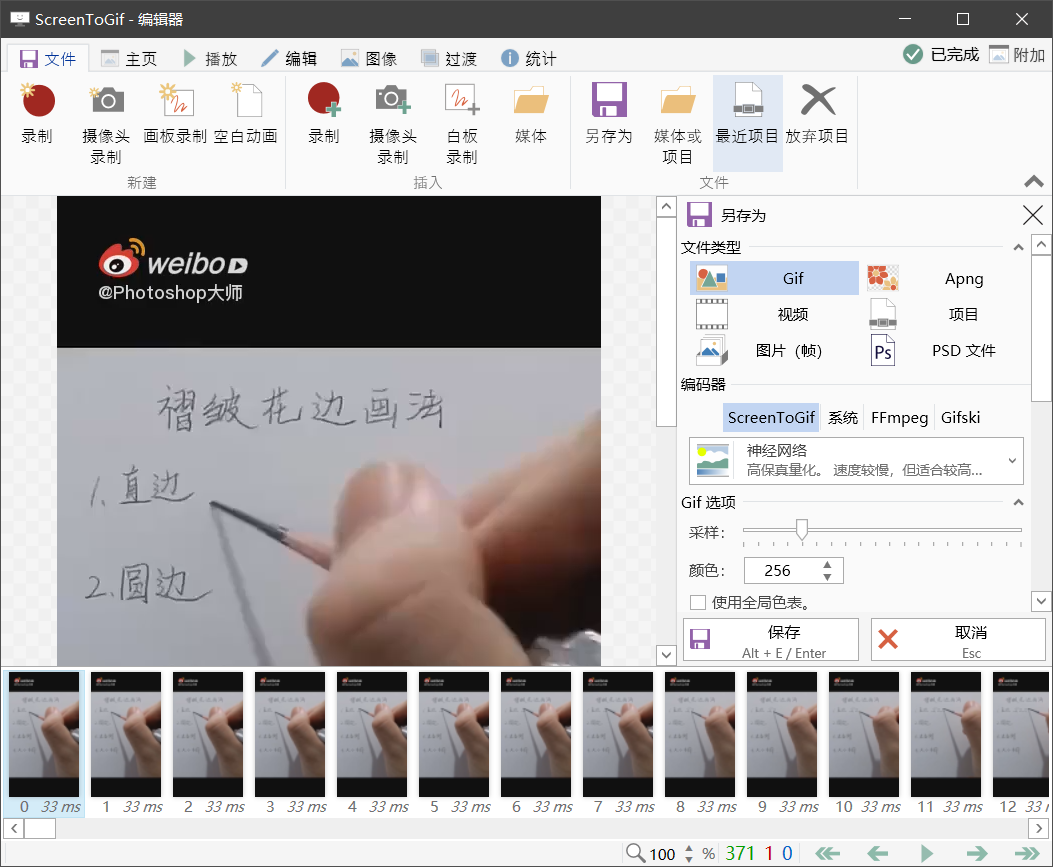Click 放弃项目 discard project
Screen dimensions: 1053x867
(x=817, y=114)
